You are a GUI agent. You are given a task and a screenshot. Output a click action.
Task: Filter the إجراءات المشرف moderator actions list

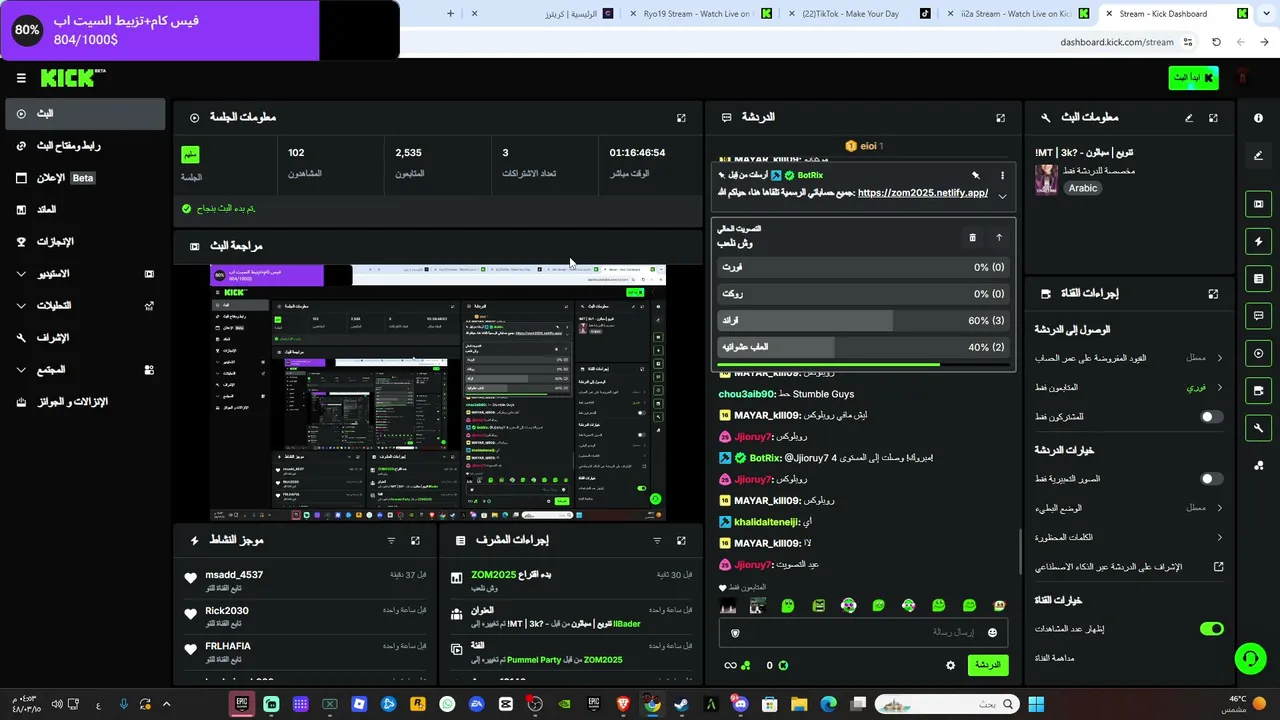click(x=657, y=541)
